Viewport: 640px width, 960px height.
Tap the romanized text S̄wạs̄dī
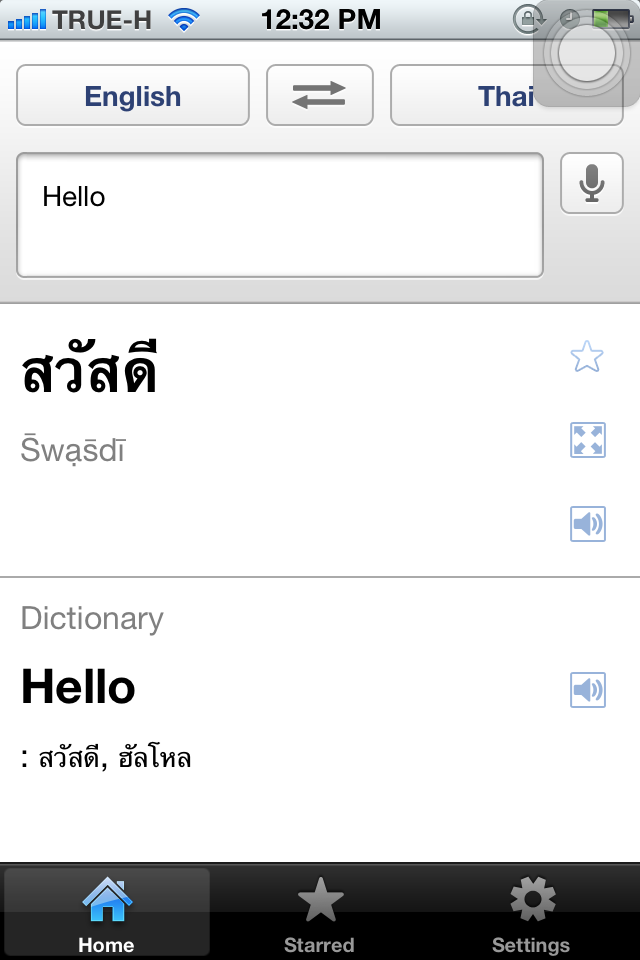point(73,449)
